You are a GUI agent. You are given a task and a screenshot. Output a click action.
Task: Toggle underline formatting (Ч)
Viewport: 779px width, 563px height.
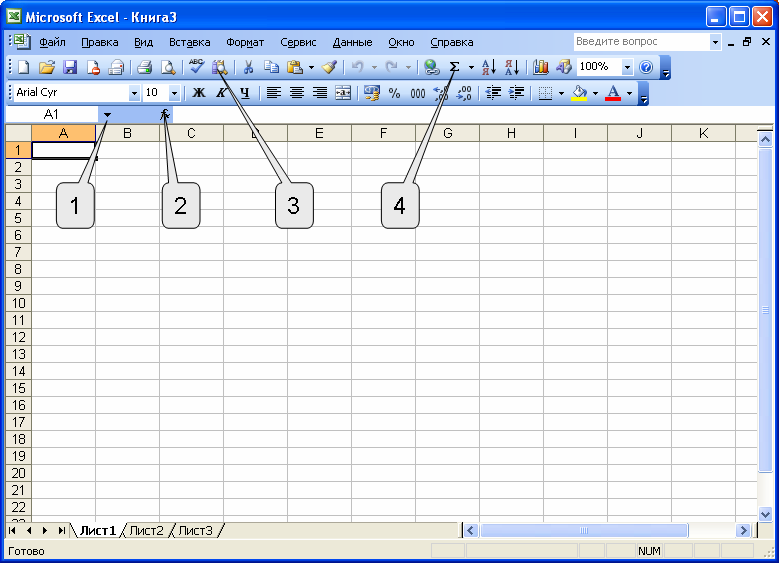point(243,93)
